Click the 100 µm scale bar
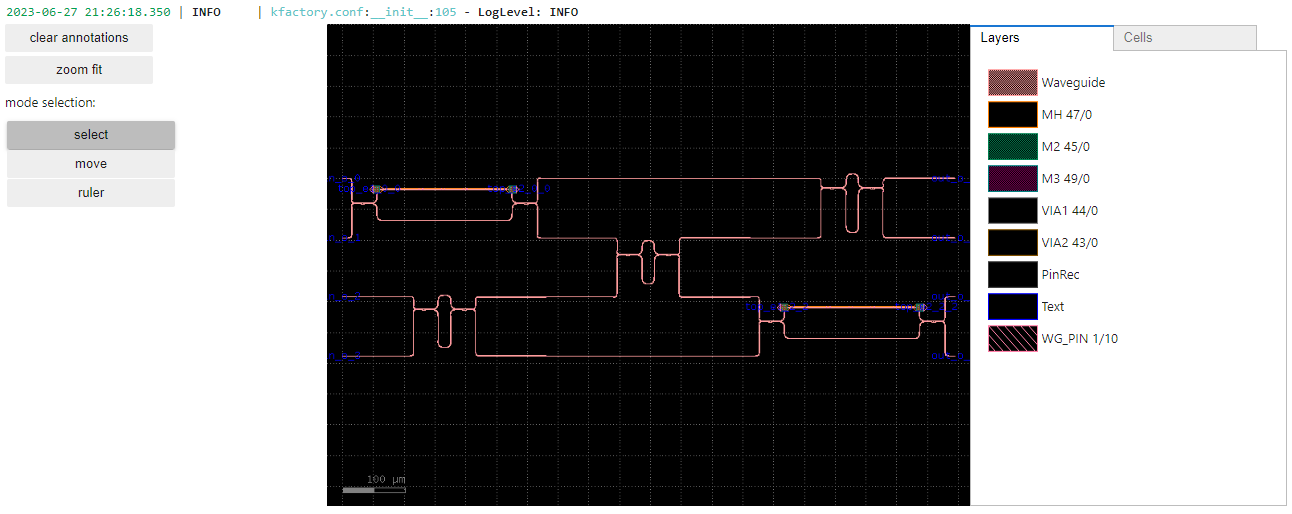Image resolution: width=1292 pixels, height=514 pixels. (374, 489)
